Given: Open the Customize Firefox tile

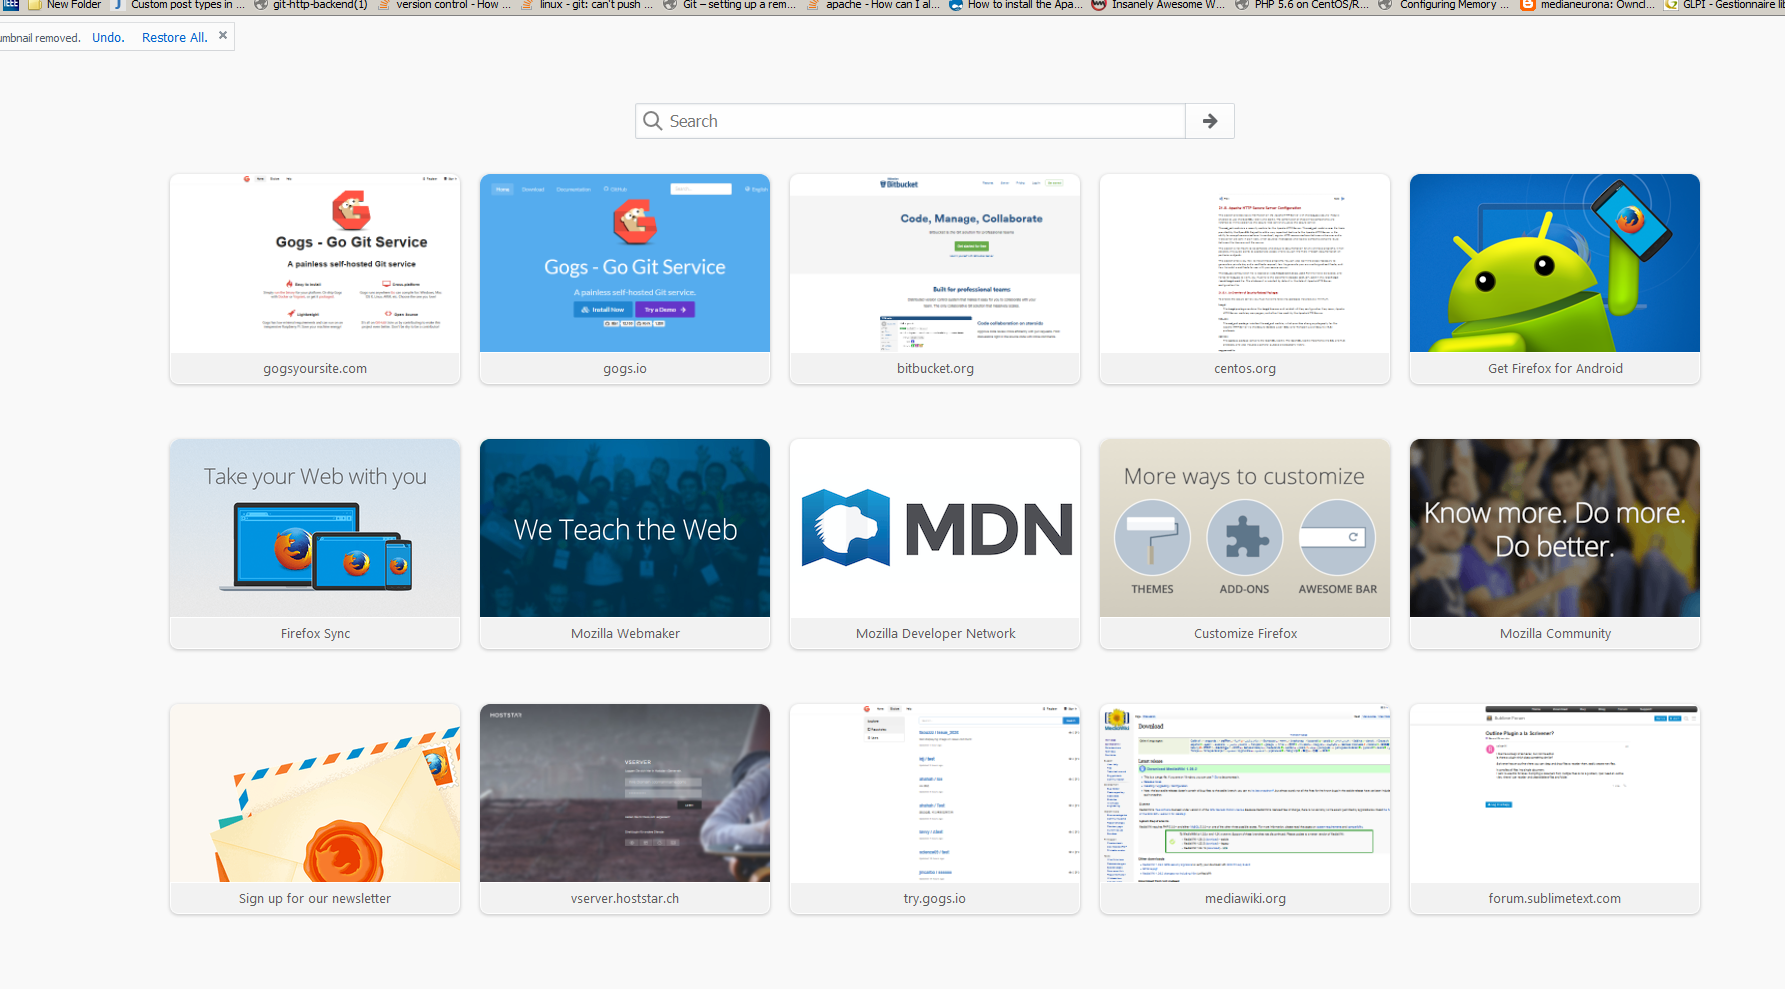Looking at the screenshot, I should click(x=1245, y=544).
